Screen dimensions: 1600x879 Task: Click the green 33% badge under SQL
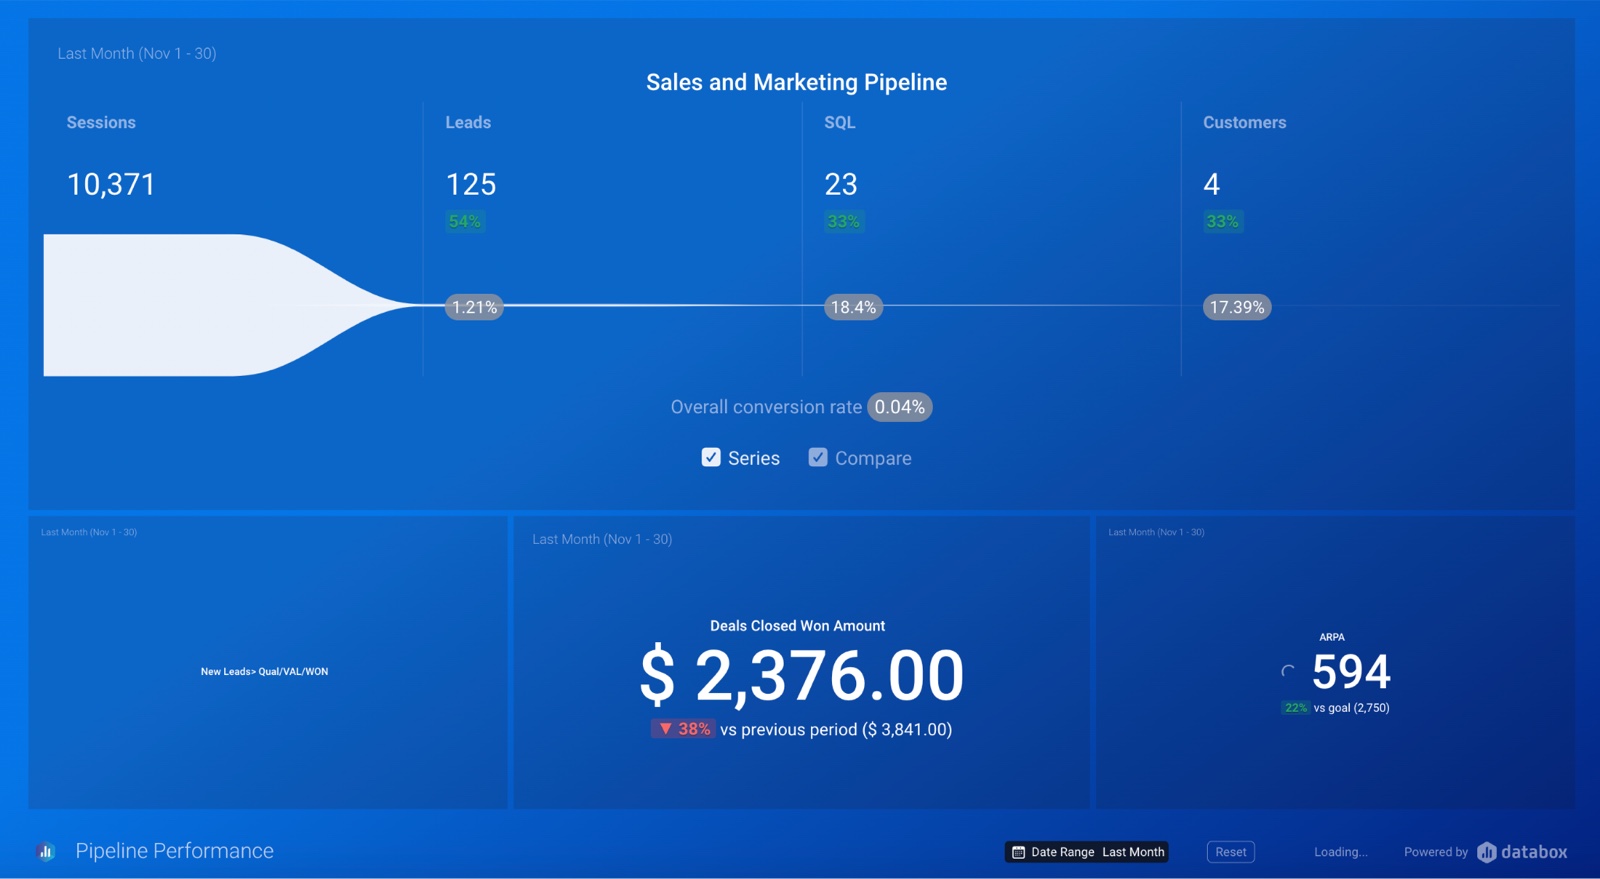pyautogui.click(x=844, y=221)
